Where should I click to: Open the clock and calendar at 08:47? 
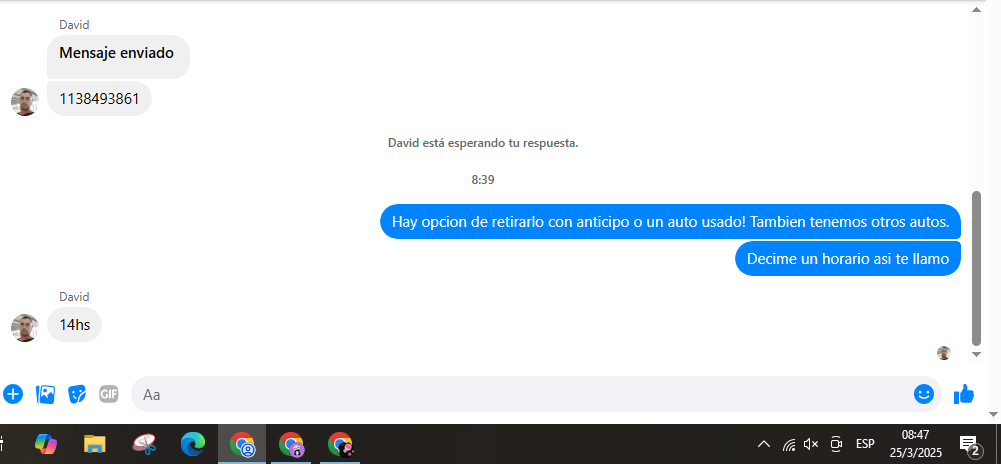(x=916, y=444)
